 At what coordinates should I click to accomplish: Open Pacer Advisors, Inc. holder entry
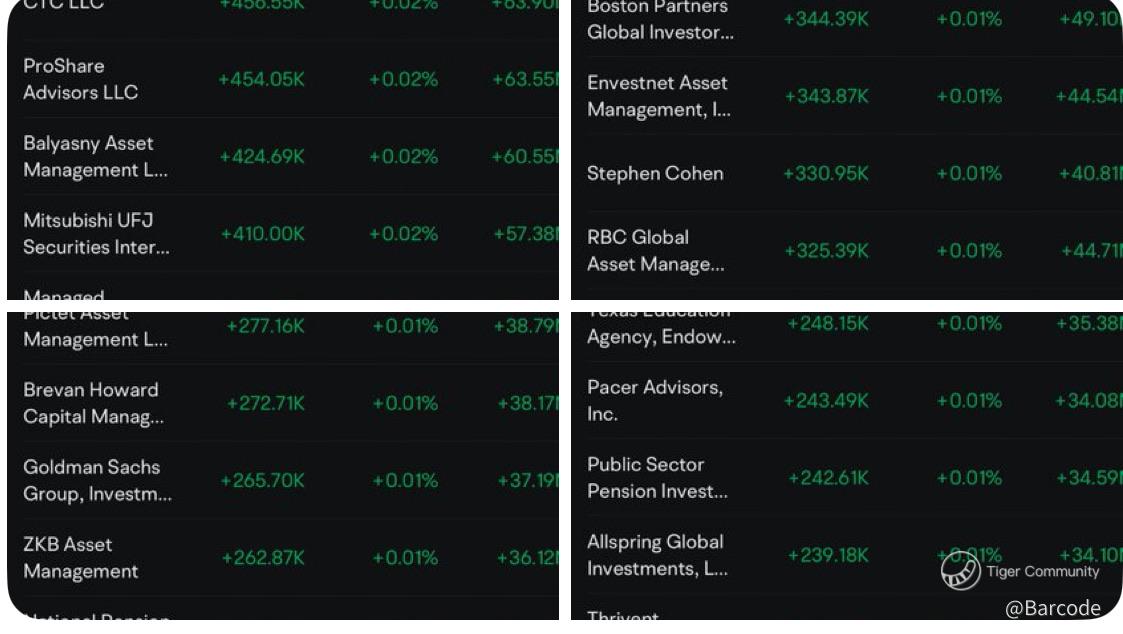click(x=654, y=400)
